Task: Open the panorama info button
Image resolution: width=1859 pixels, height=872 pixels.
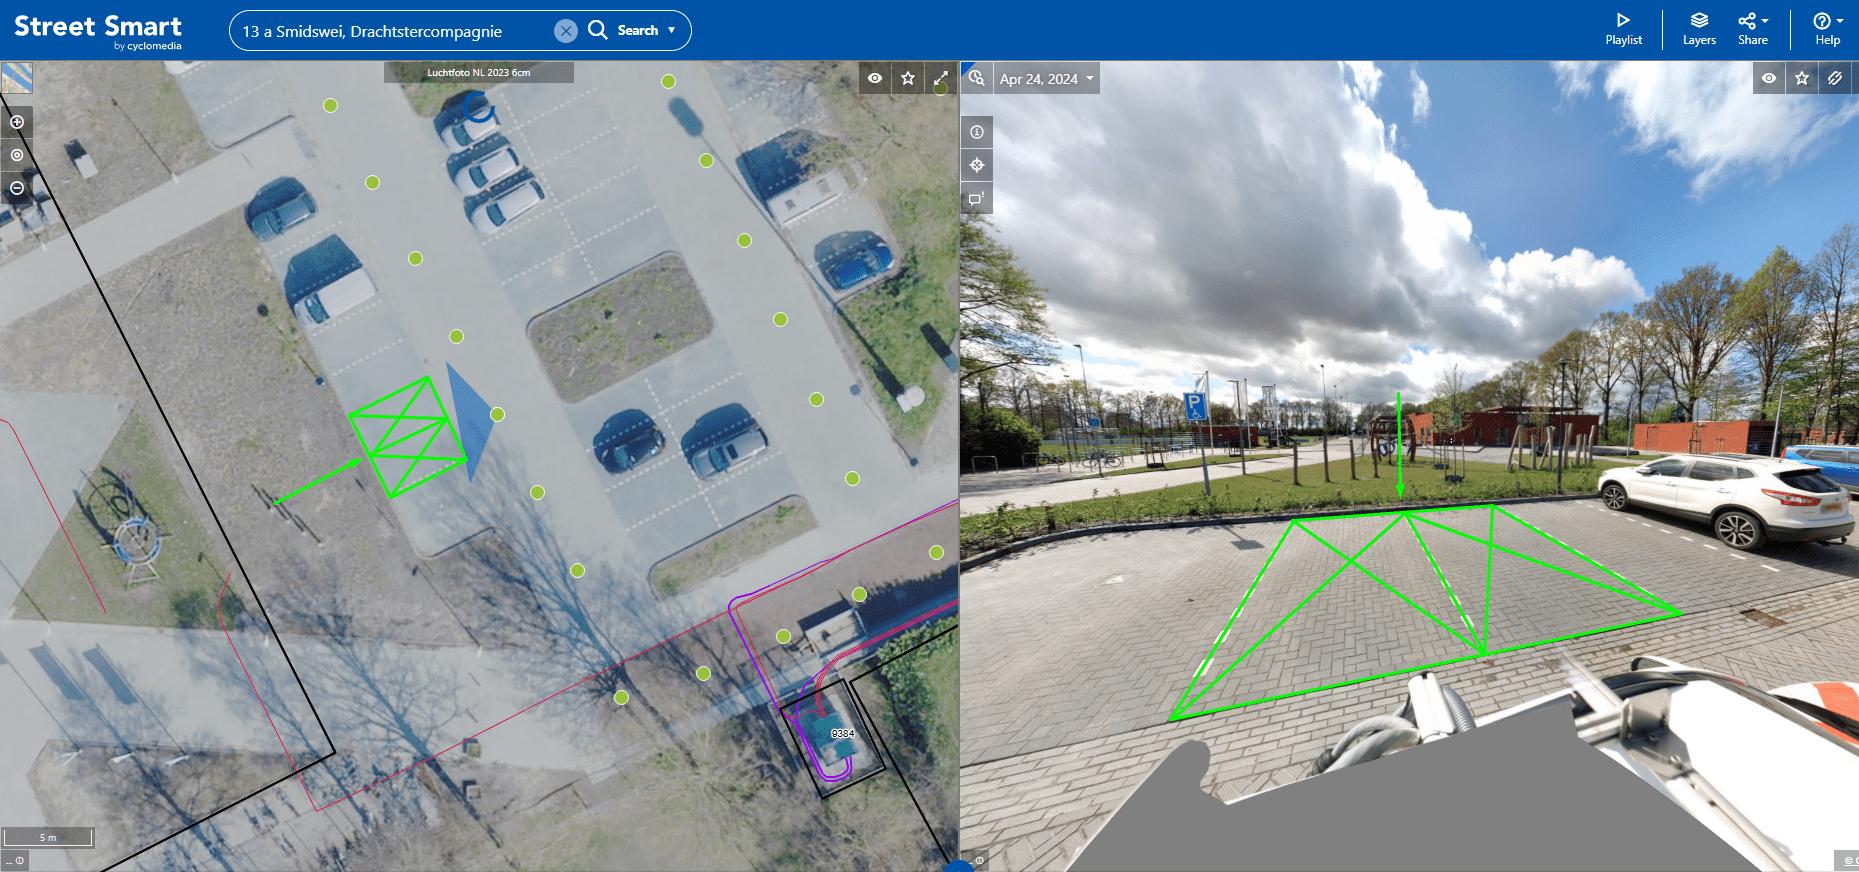Action: pos(977,132)
